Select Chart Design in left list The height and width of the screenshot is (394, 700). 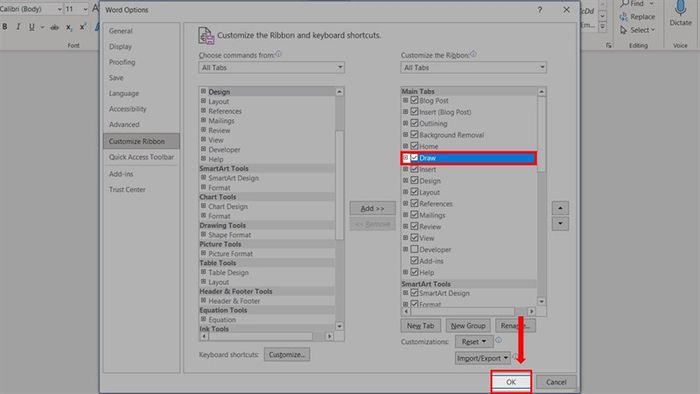tap(228, 206)
